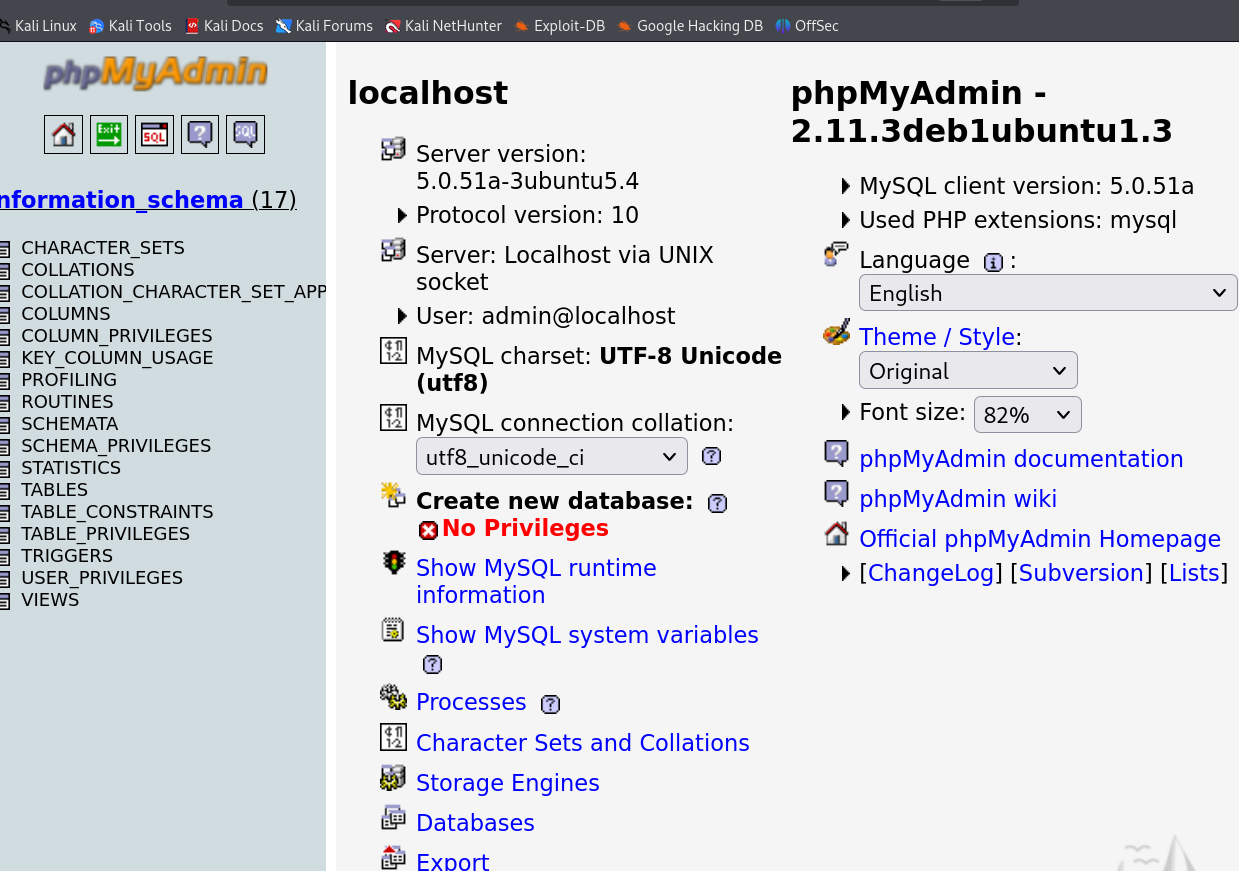This screenshot has width=1239, height=871.
Task: Click the info icon beside Language
Action: click(x=993, y=262)
